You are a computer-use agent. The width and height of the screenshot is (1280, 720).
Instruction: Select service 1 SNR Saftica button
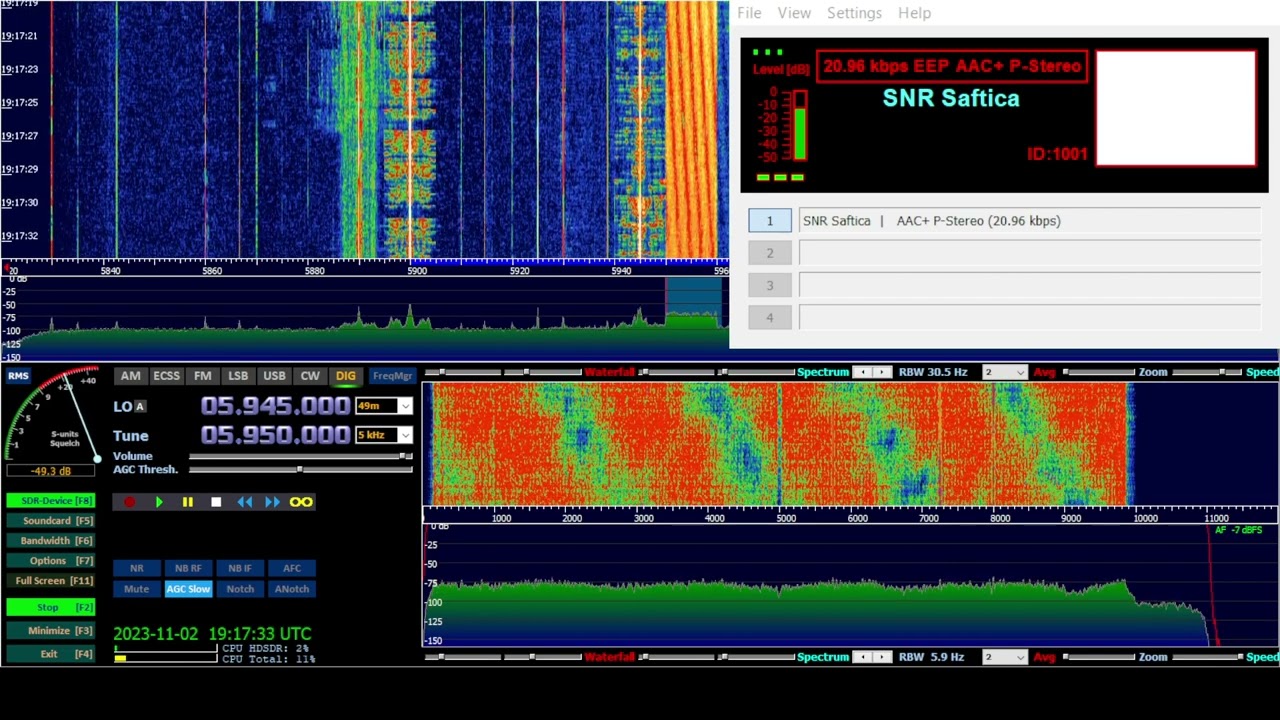tap(770, 221)
